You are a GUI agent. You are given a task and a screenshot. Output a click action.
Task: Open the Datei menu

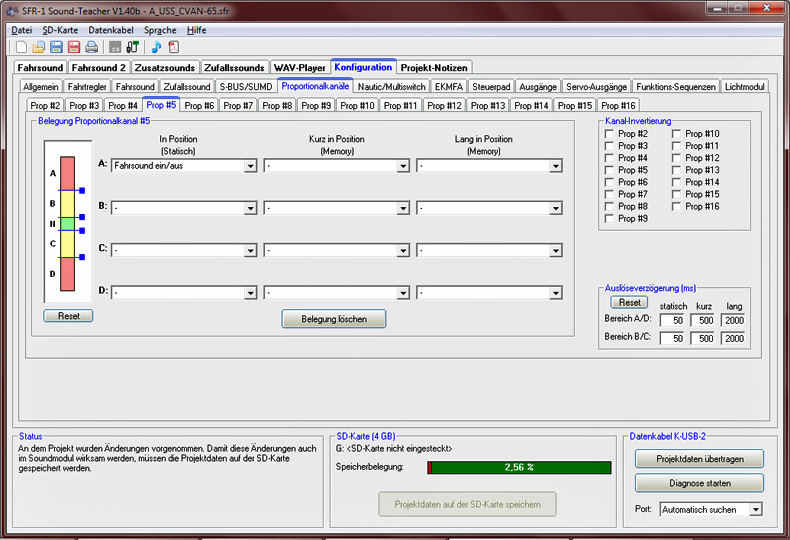click(22, 30)
